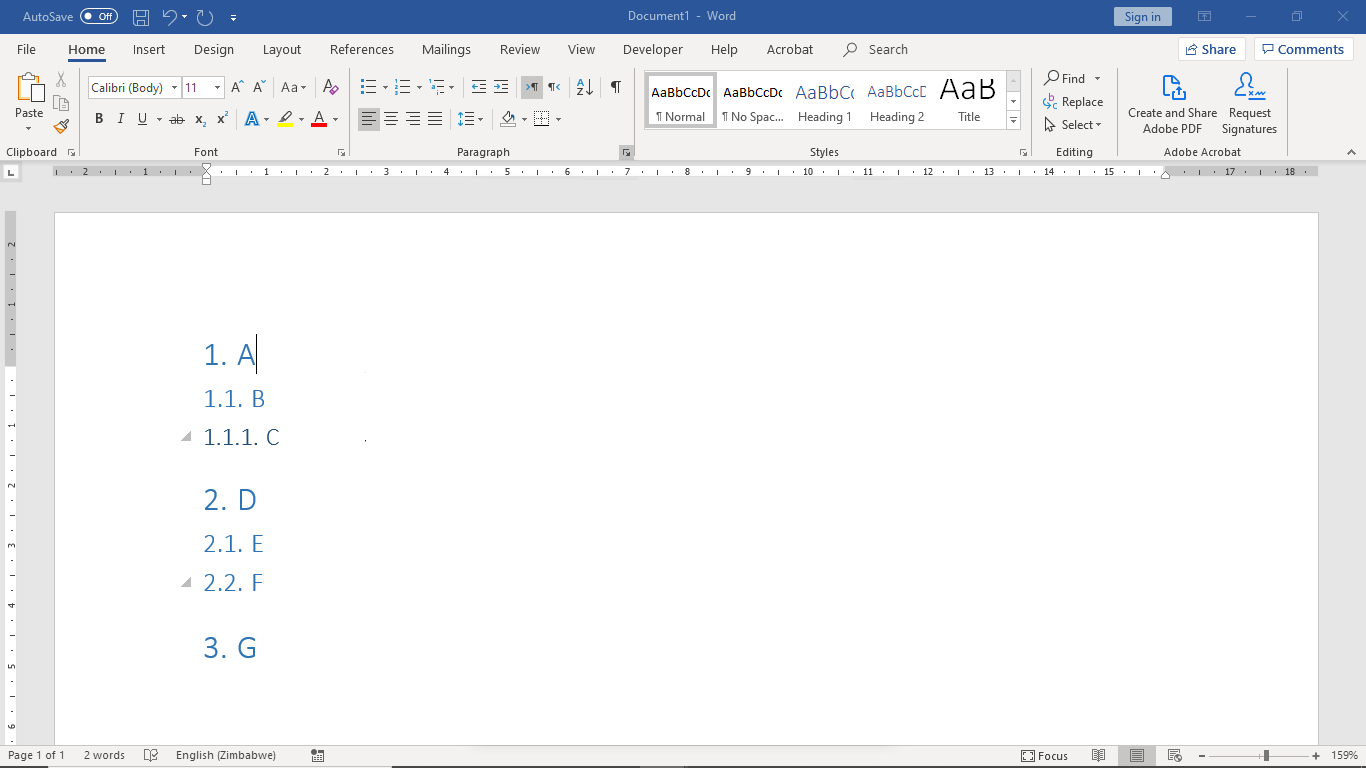Click Create and Share Adobe PDF
Image resolution: width=1366 pixels, height=768 pixels.
[1173, 104]
